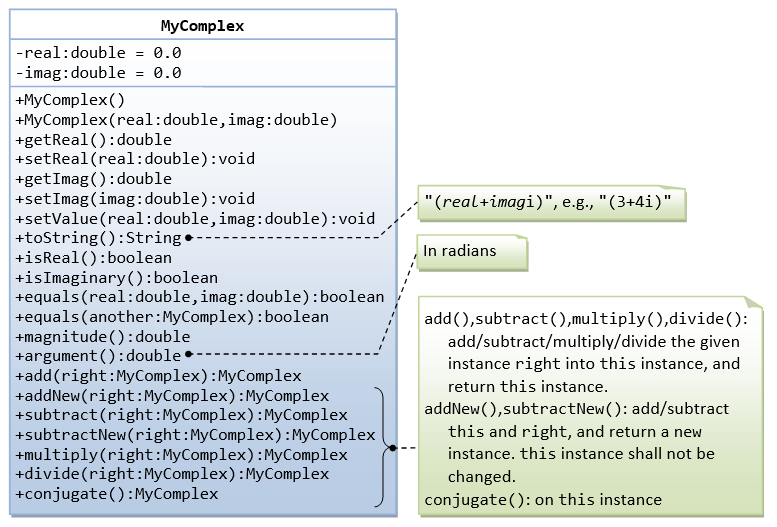
Task: Click the +isImaginary():boolean method
Action: (x=117, y=278)
